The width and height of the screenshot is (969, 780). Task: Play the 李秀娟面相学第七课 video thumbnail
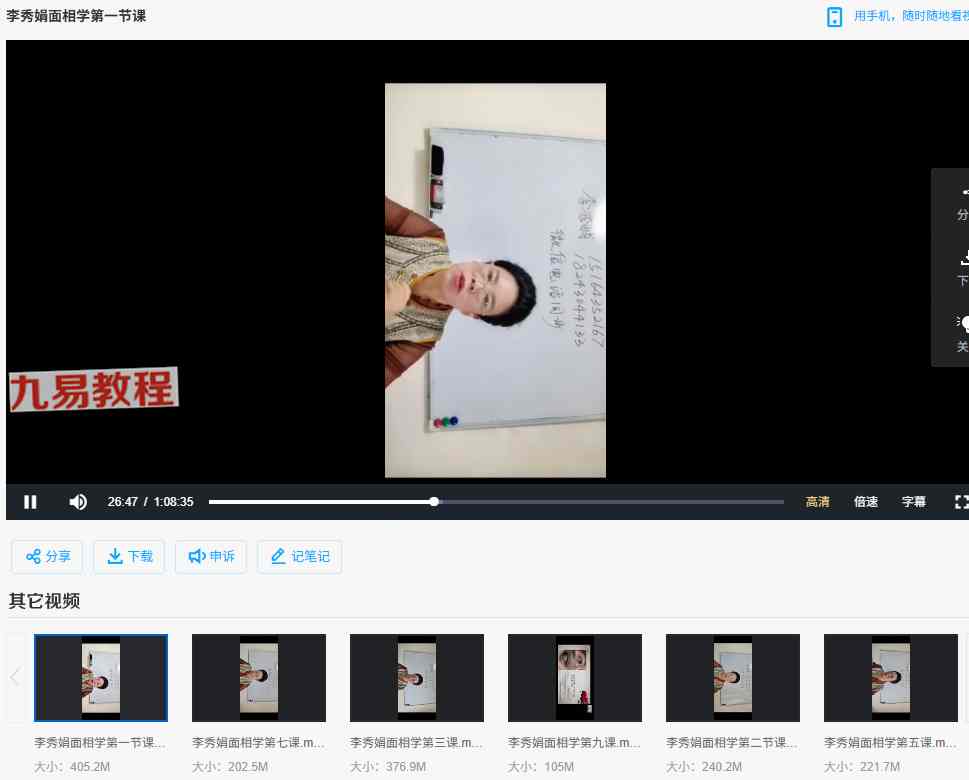pos(259,677)
